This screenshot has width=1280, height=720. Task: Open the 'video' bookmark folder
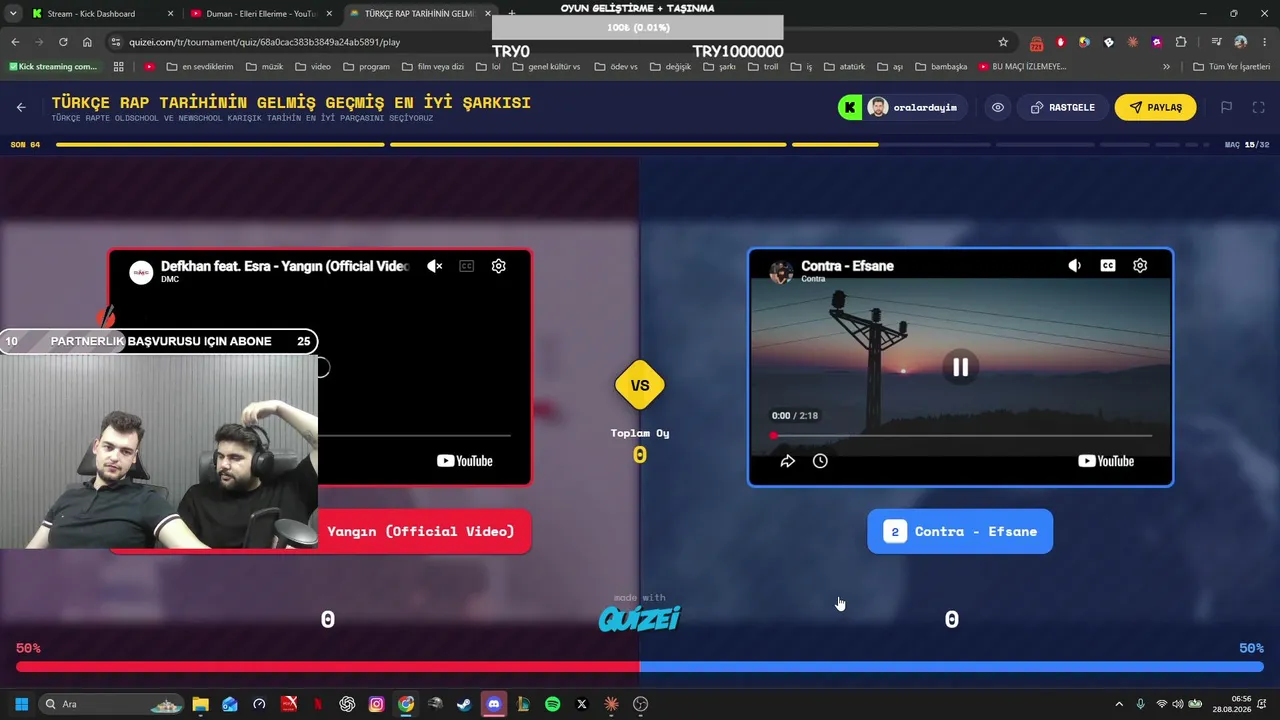click(312, 67)
